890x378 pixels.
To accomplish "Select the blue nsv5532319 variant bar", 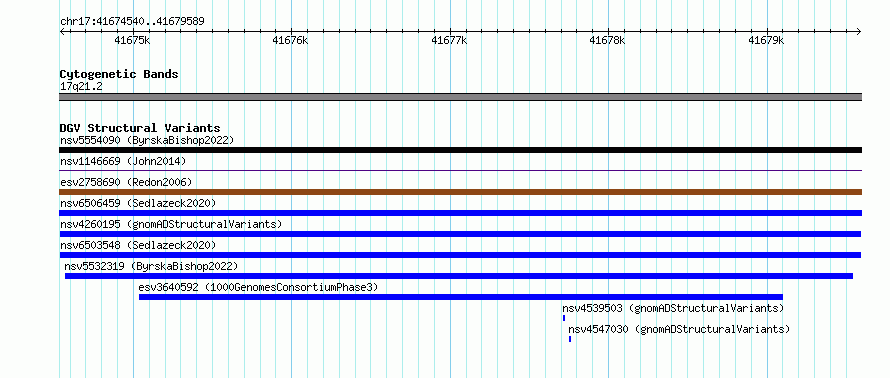I will click(459, 276).
